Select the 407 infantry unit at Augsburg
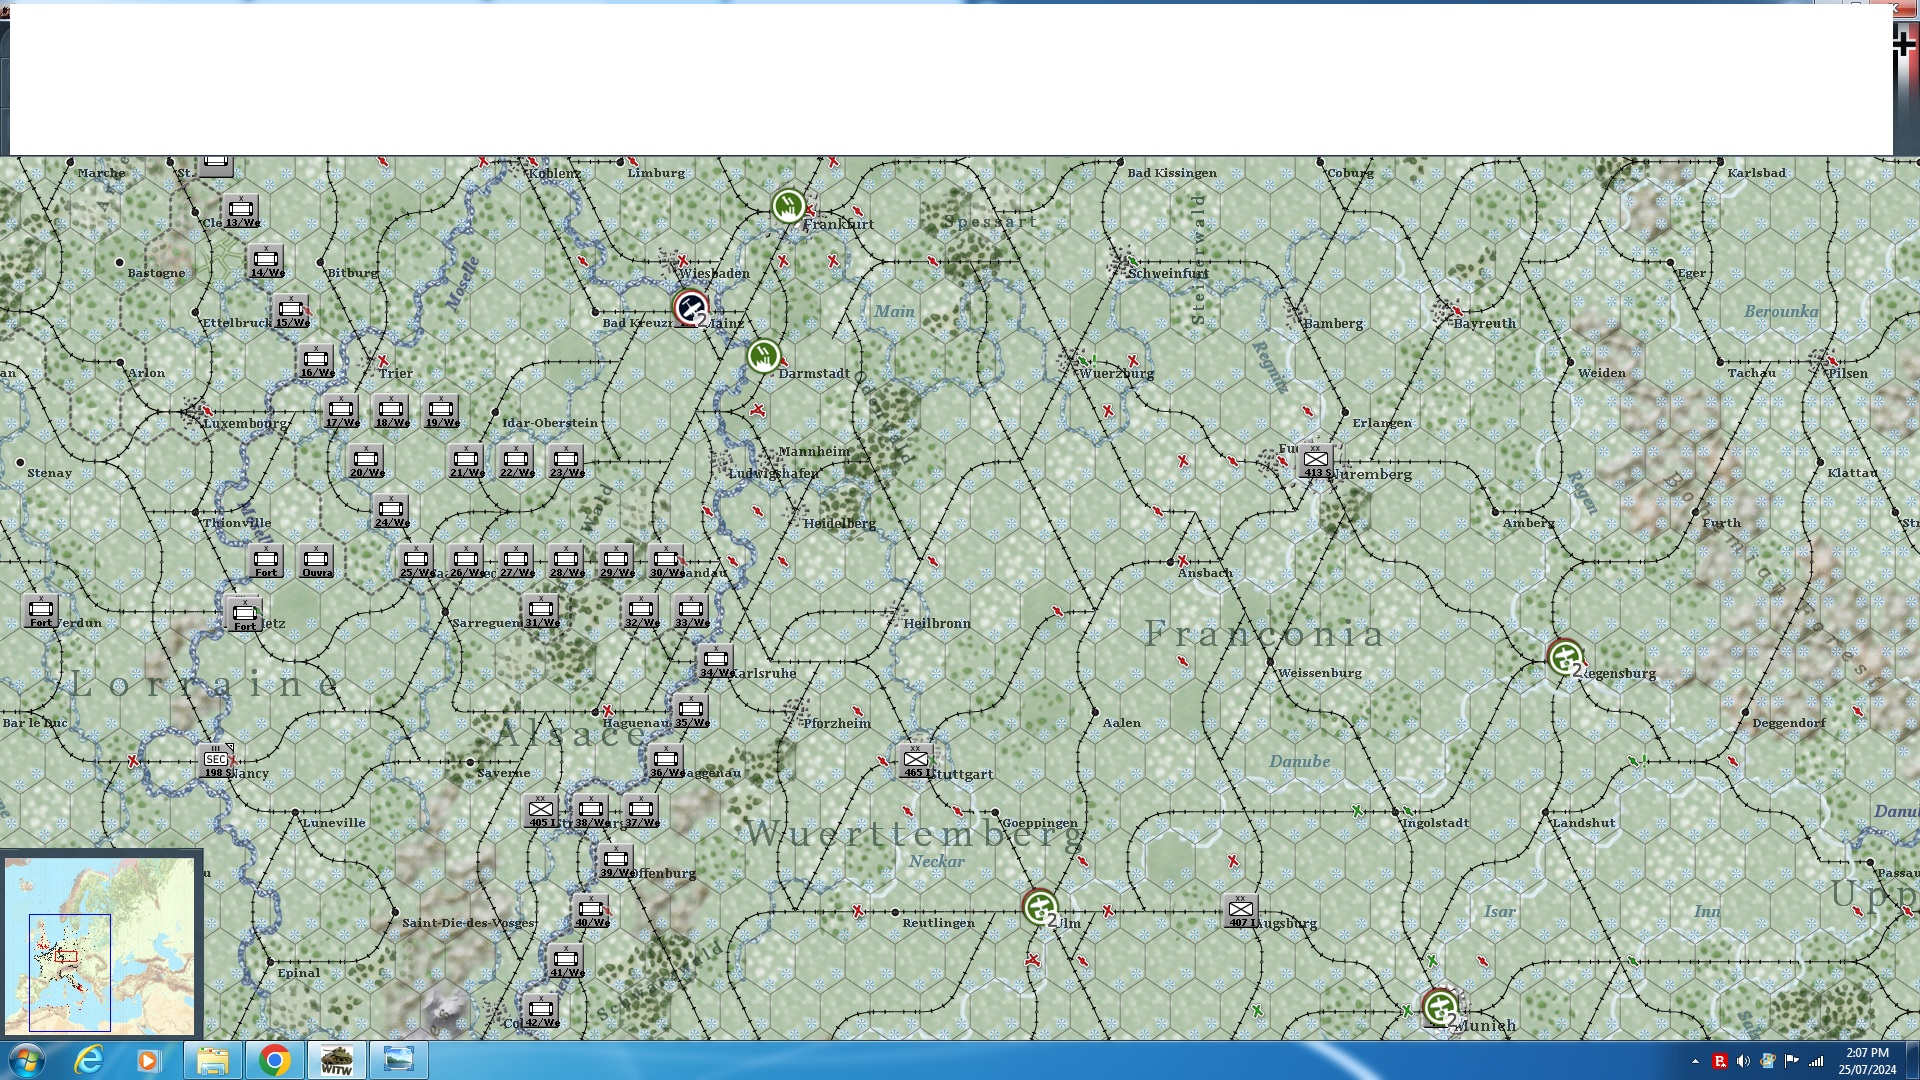The height and width of the screenshot is (1080, 1920). tap(1240, 911)
